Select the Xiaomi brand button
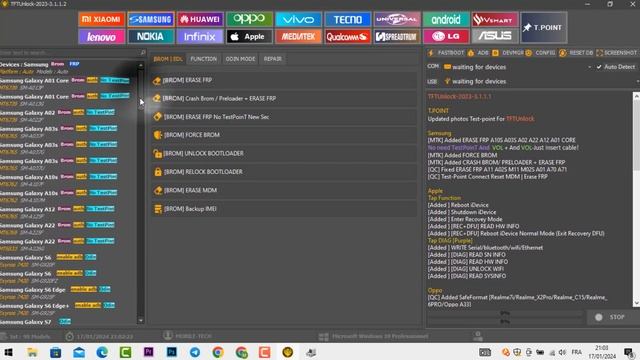The height and width of the screenshot is (360, 640). (101, 19)
